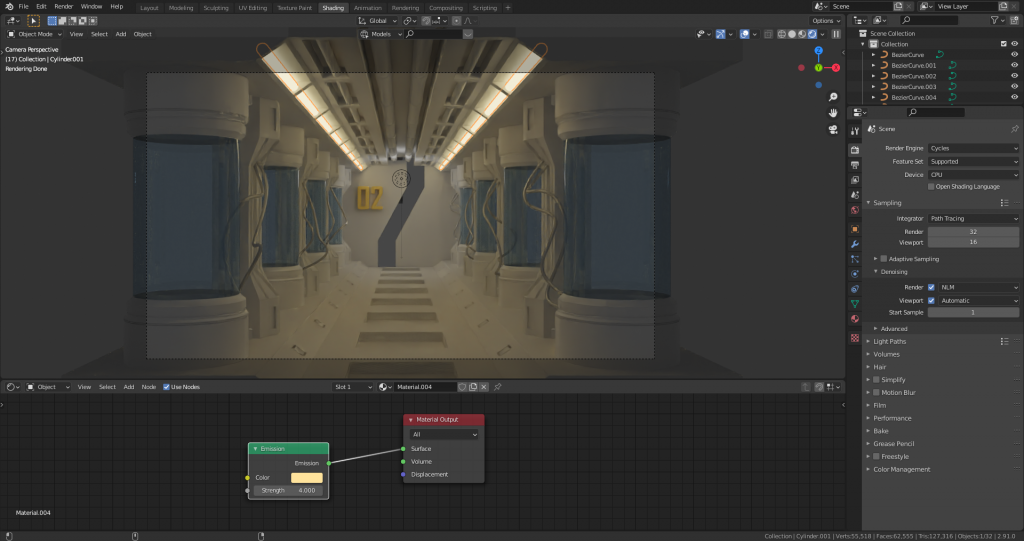1024x541 pixels.
Task: Pause viewport rendering with pause icon
Action: point(836,34)
